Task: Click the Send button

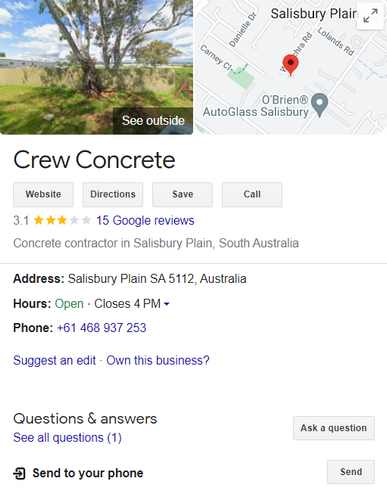Action: (x=351, y=472)
